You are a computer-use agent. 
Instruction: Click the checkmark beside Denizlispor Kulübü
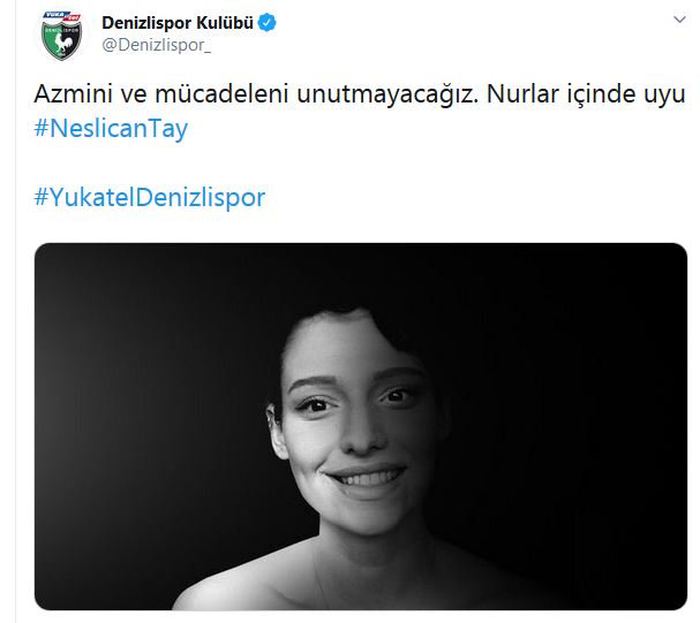click(x=267, y=23)
